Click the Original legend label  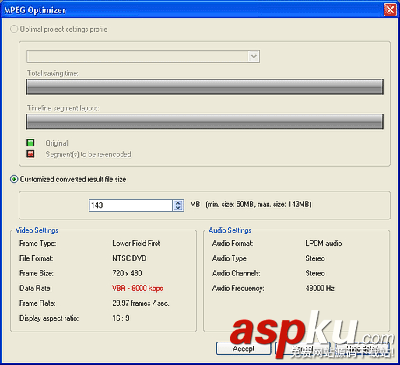tap(57, 143)
